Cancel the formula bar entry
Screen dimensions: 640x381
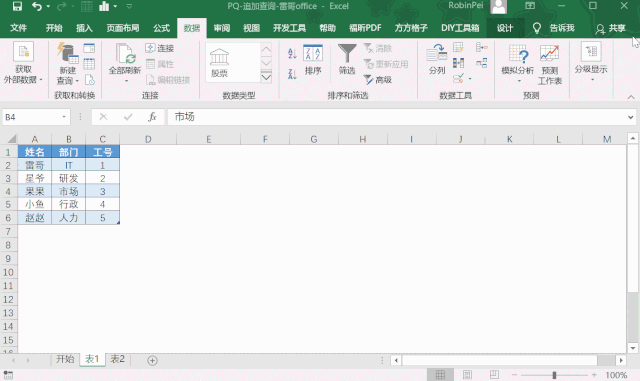103,117
